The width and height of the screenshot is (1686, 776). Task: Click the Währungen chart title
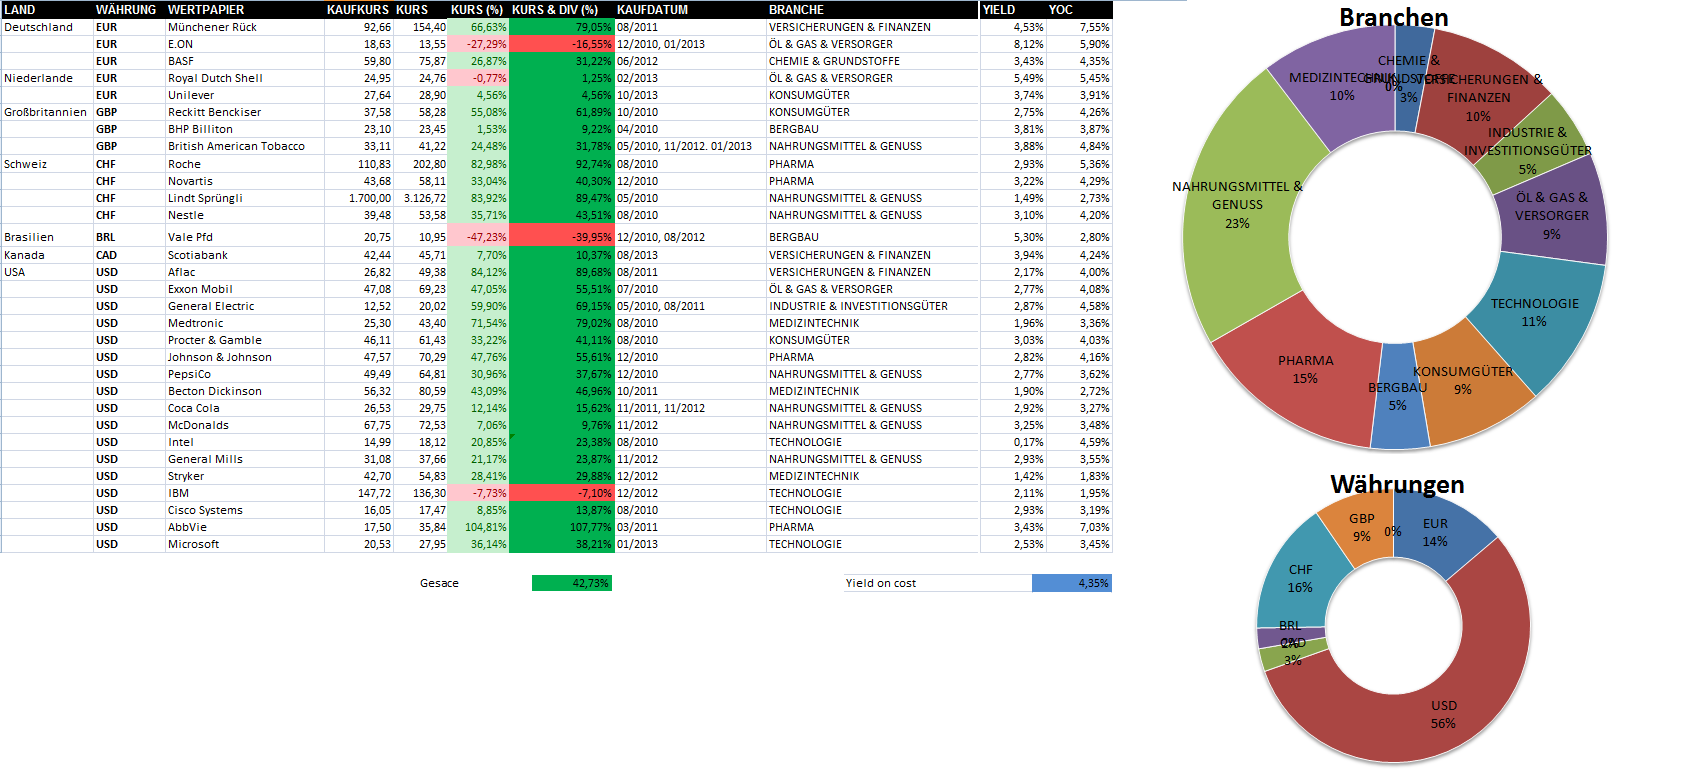click(x=1397, y=484)
